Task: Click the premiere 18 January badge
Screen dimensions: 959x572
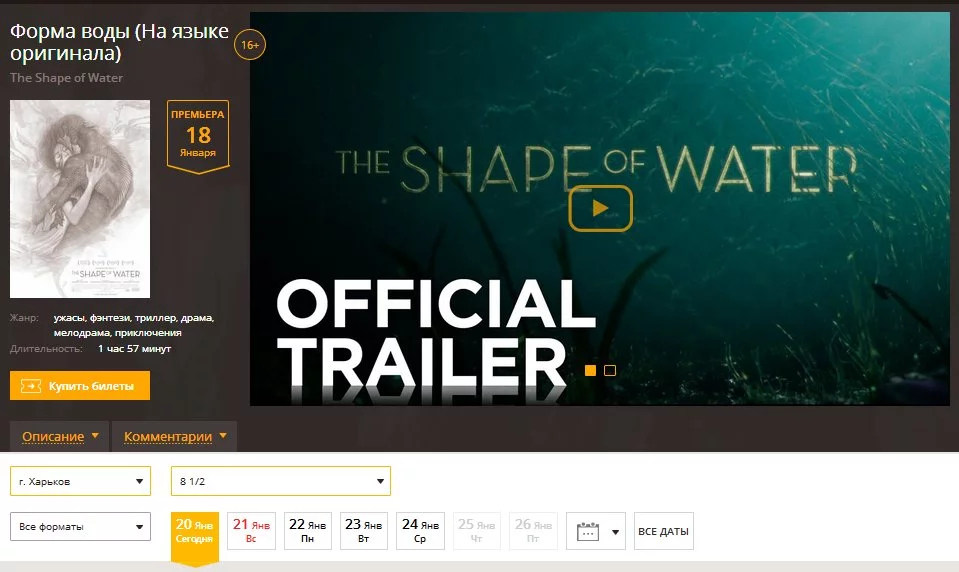Action: [198, 136]
